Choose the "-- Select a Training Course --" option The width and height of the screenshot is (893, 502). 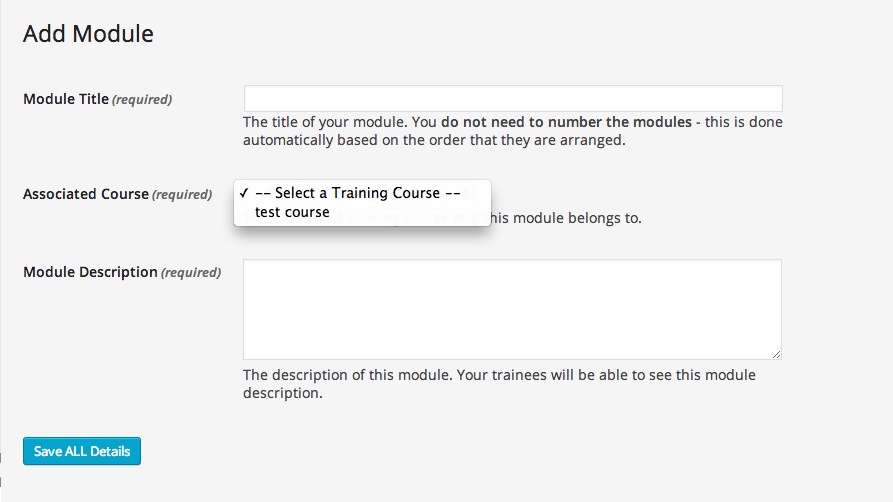click(x=357, y=193)
